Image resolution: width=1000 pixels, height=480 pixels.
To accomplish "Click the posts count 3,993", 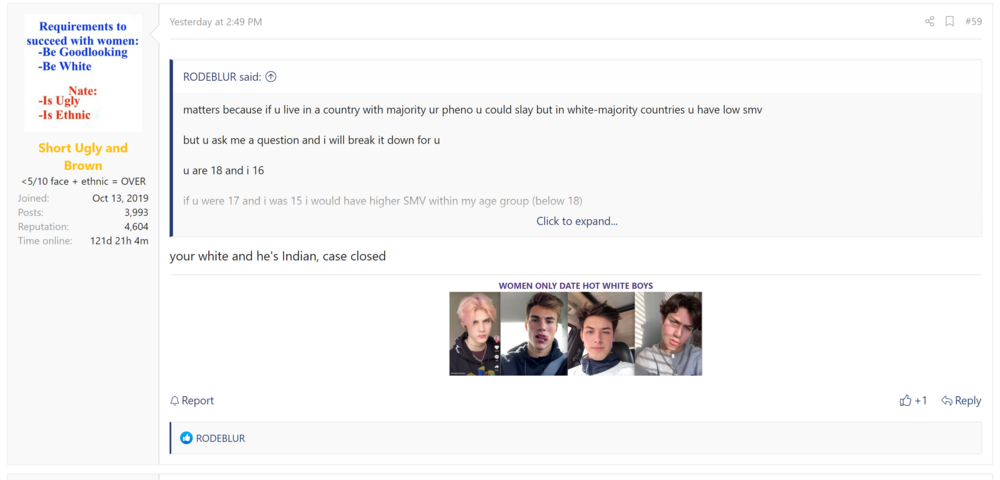I will (135, 212).
